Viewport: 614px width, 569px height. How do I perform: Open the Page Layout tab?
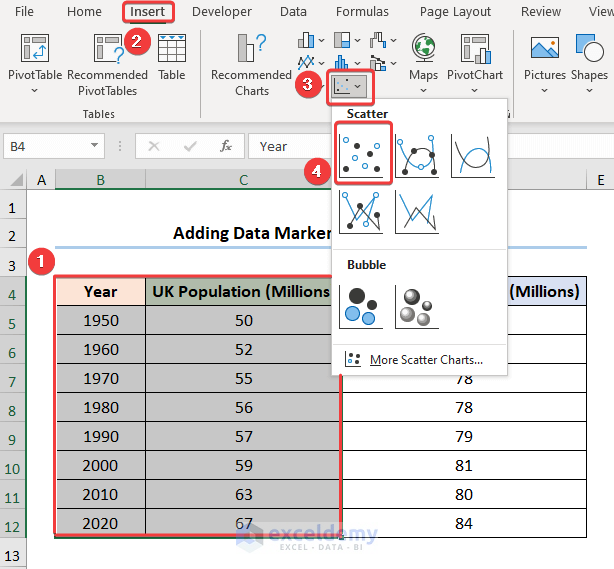(x=455, y=12)
